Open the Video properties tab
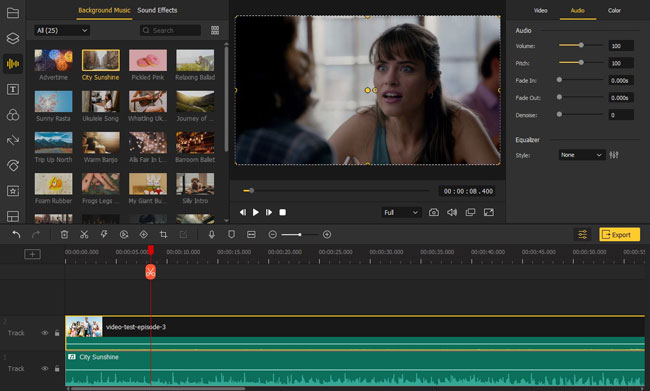This screenshot has height=391, width=650. click(541, 10)
